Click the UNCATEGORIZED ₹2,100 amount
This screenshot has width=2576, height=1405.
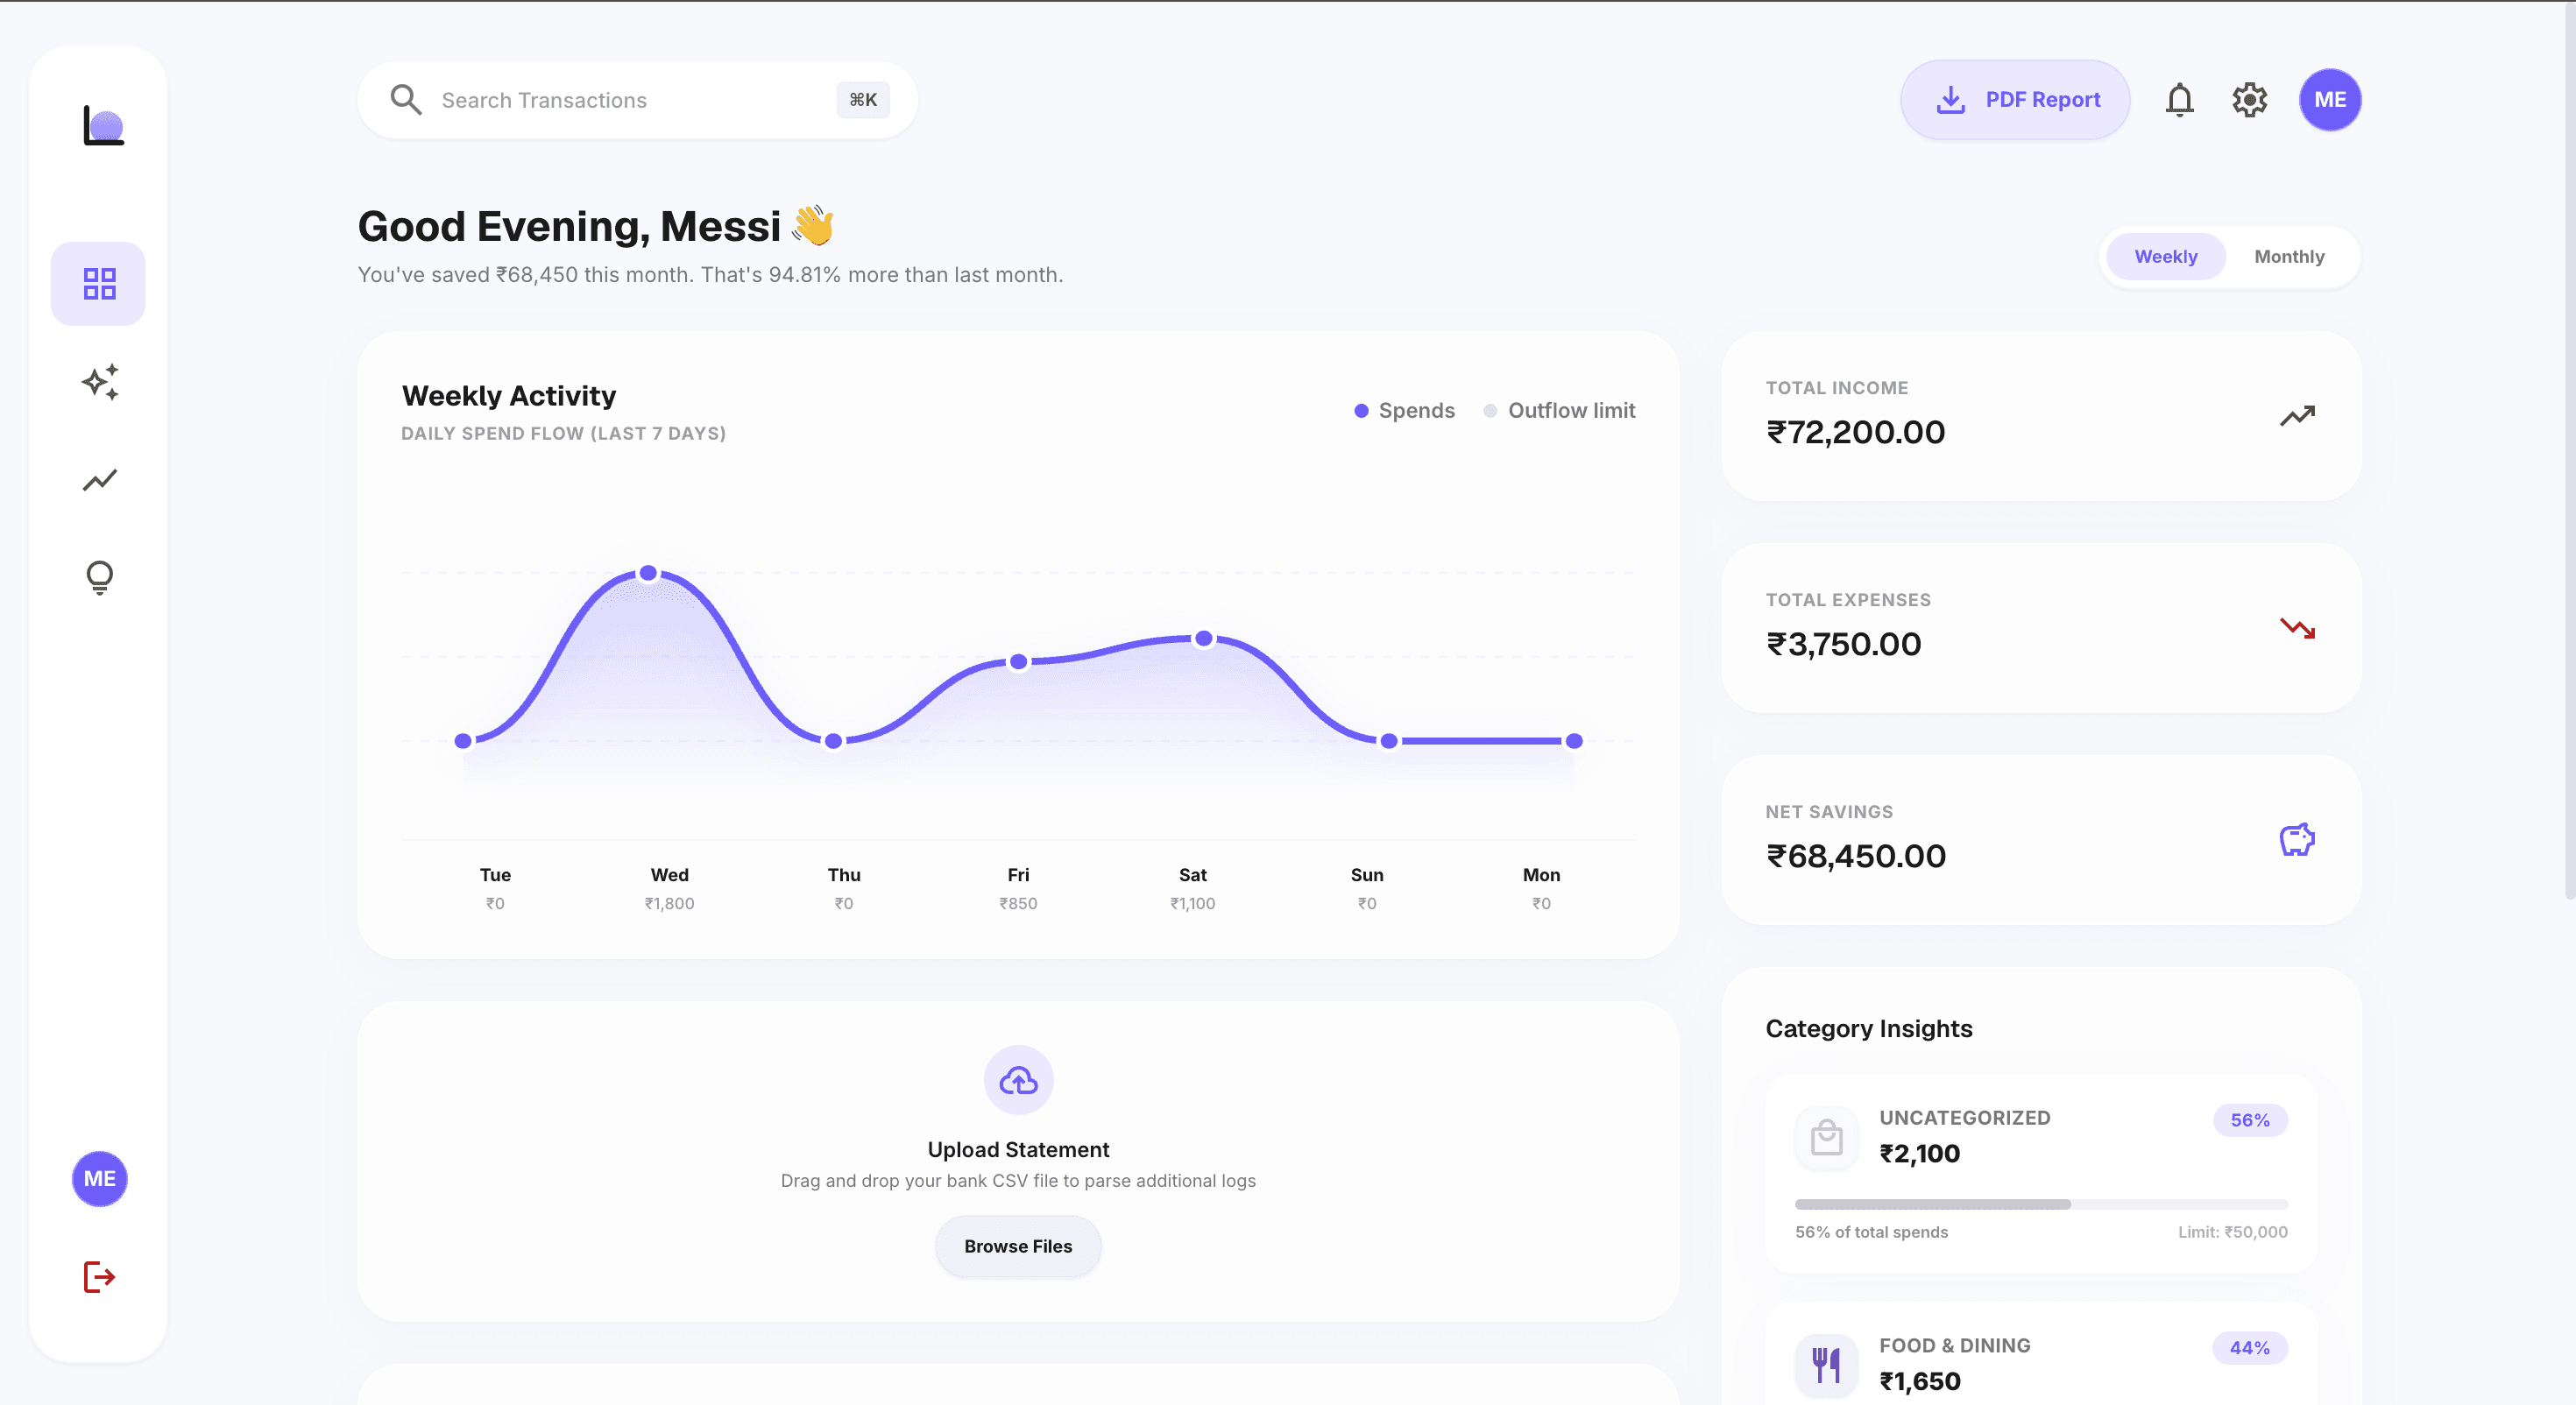click(1919, 1153)
